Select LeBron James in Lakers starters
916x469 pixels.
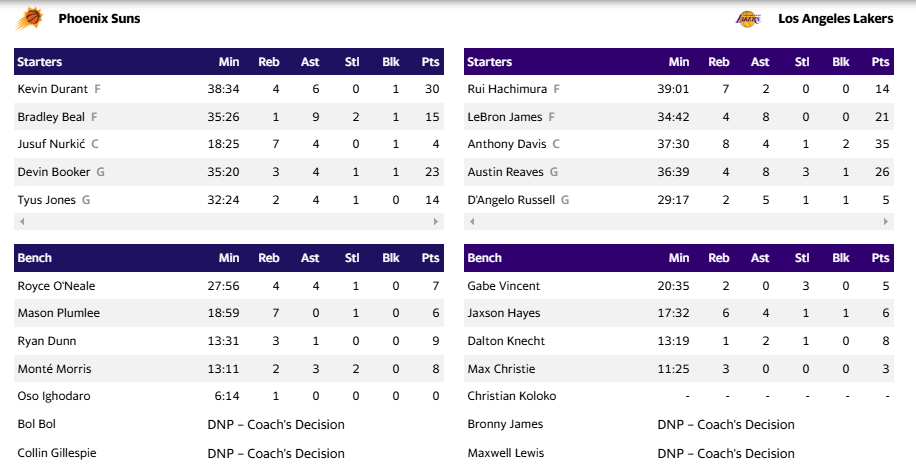(504, 117)
